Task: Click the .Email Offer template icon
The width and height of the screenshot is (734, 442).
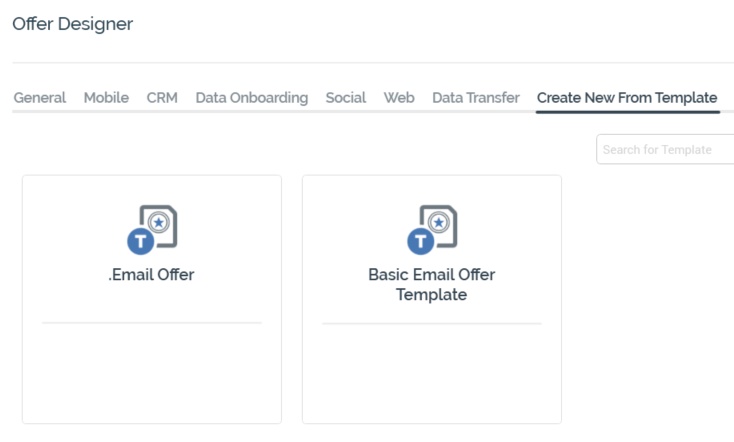Action: pyautogui.click(x=153, y=229)
